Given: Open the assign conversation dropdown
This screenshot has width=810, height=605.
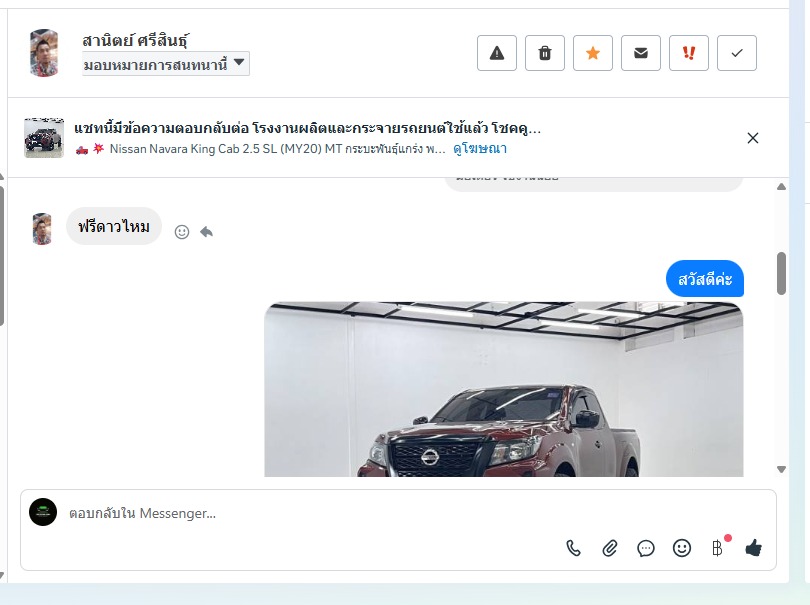Looking at the screenshot, I should [x=166, y=64].
